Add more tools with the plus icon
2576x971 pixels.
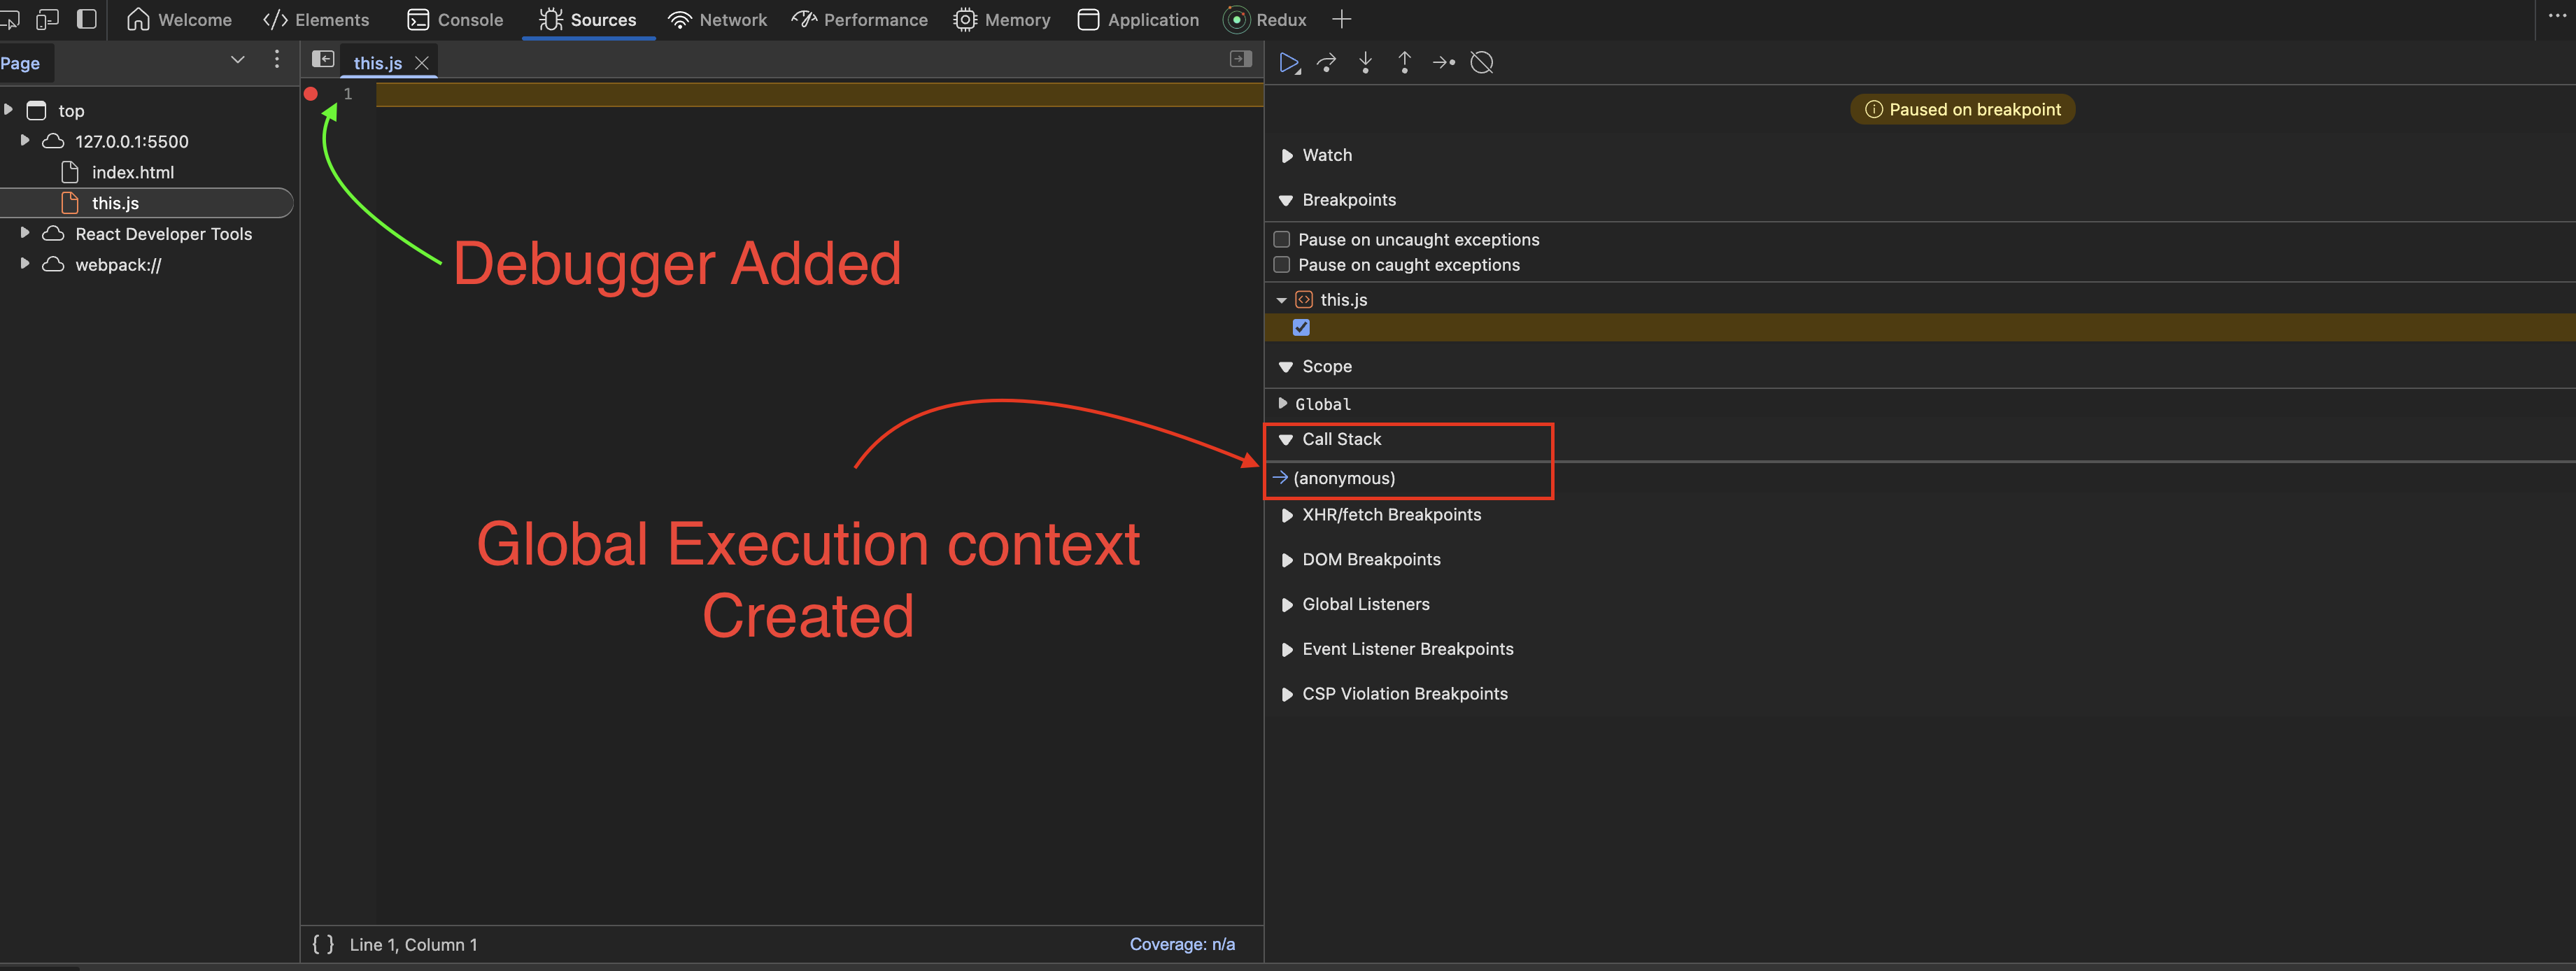[1342, 19]
